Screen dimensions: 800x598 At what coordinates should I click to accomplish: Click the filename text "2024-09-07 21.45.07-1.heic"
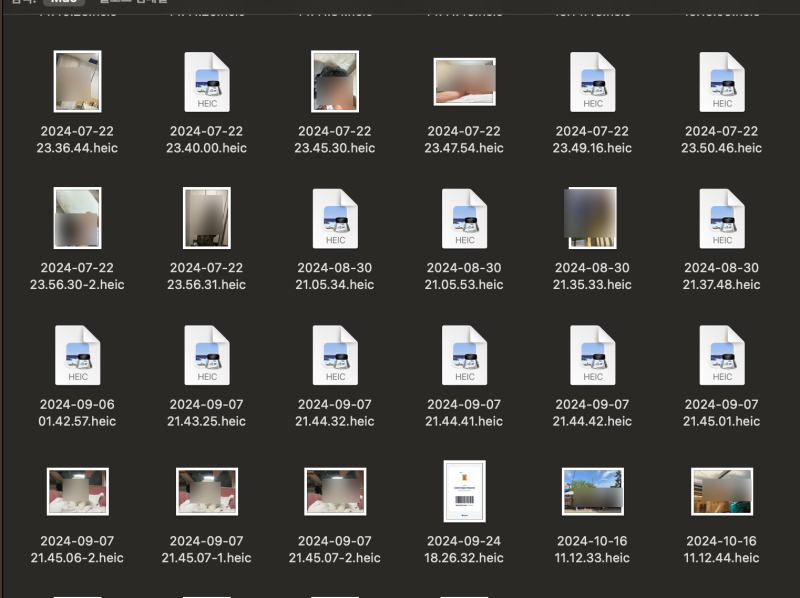tap(206, 550)
